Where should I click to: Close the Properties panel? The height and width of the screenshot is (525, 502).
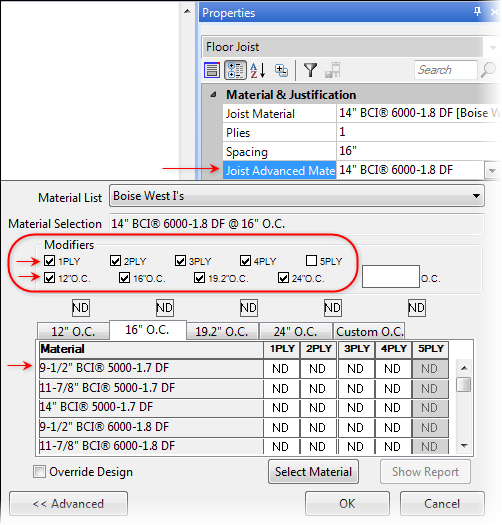tap(495, 12)
